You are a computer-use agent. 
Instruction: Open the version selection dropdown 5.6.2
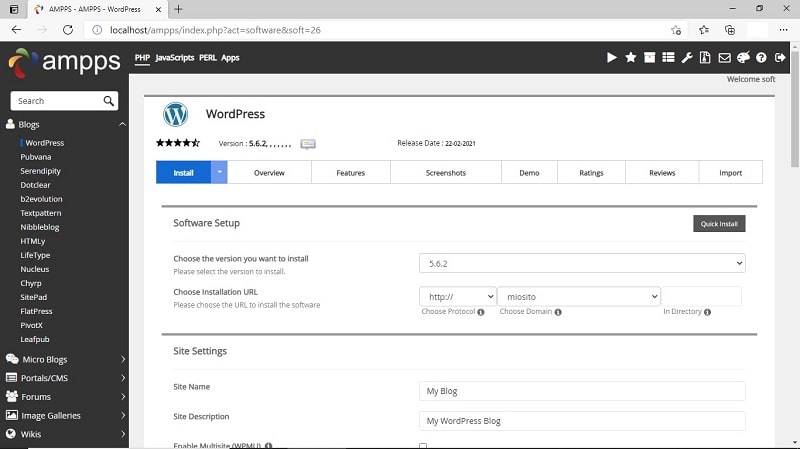point(582,263)
